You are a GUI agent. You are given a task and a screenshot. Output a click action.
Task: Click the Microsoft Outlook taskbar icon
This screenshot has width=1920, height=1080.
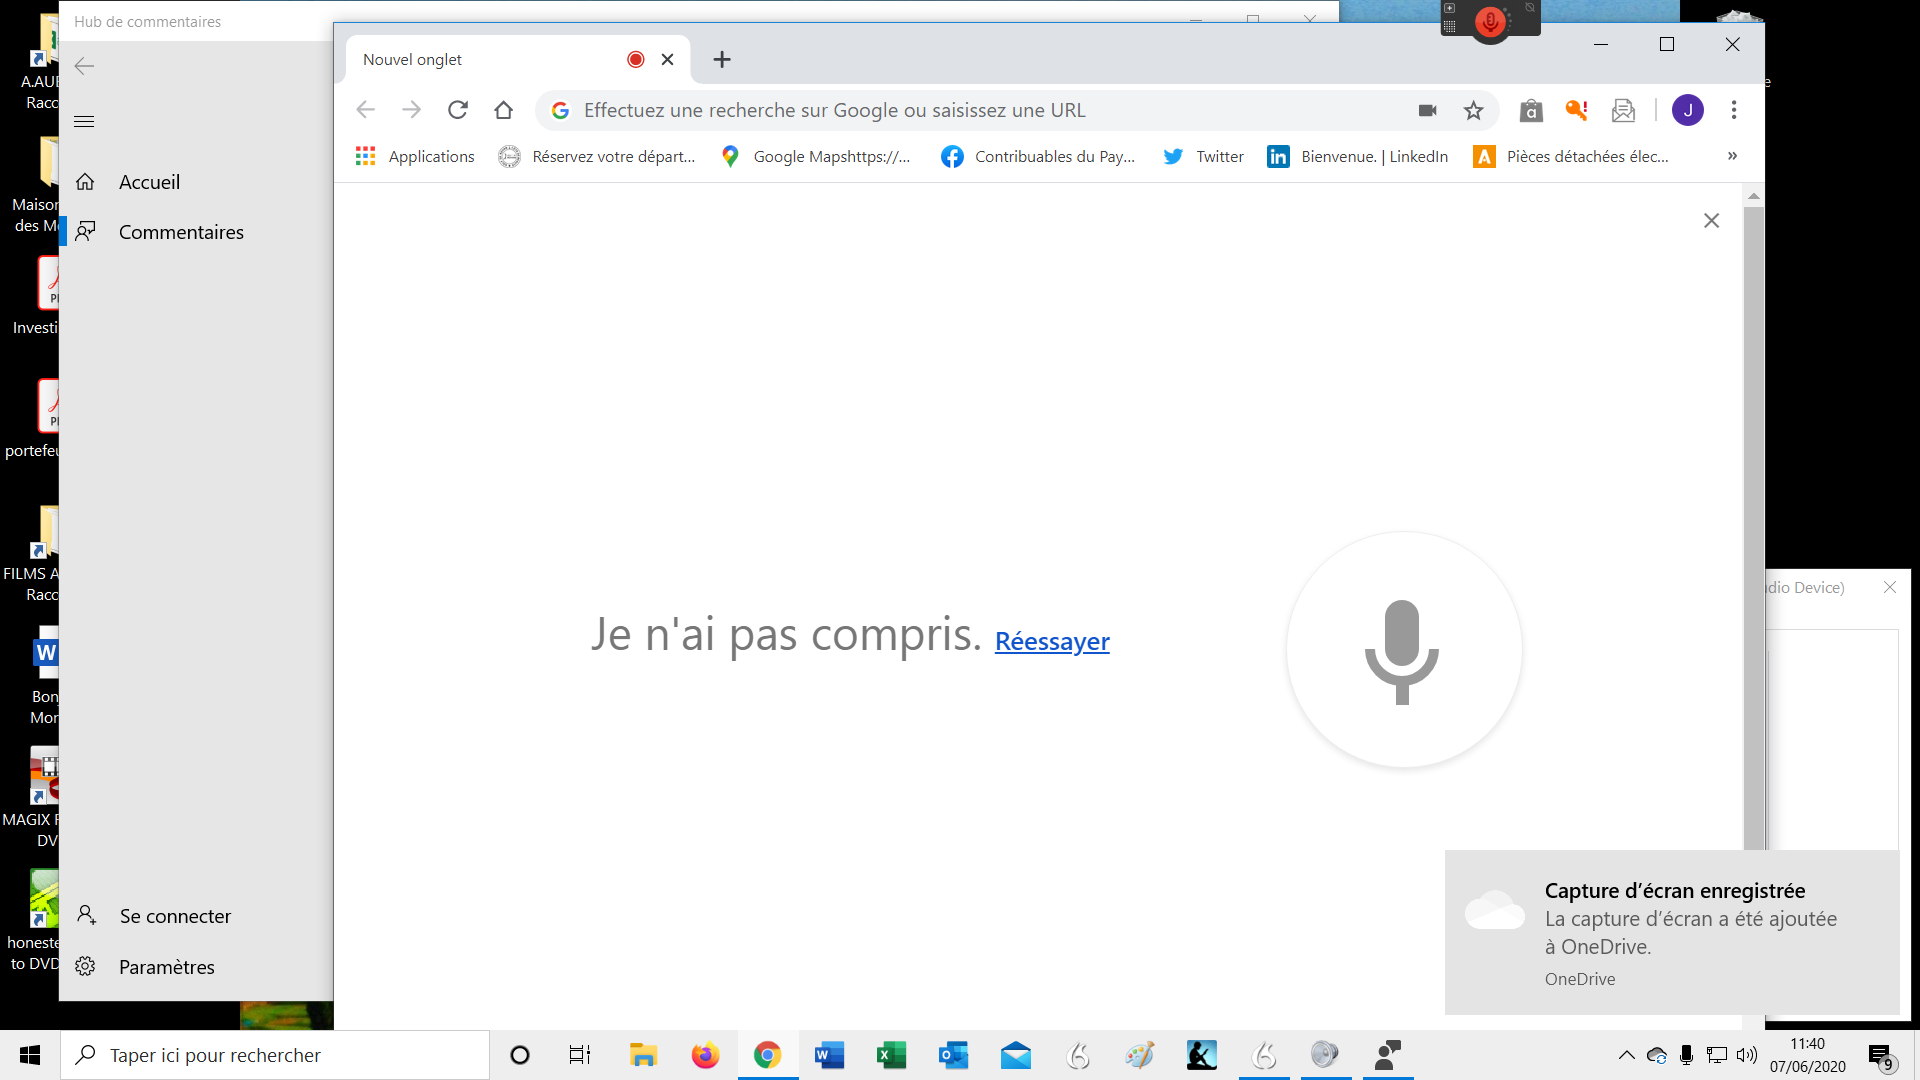(953, 1055)
